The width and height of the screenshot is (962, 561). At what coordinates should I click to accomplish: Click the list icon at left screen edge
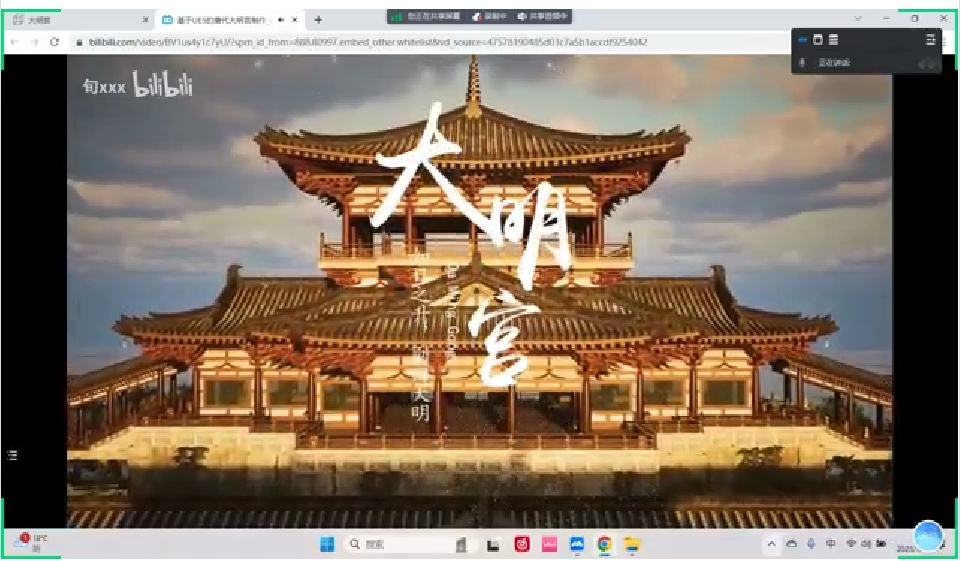12,455
